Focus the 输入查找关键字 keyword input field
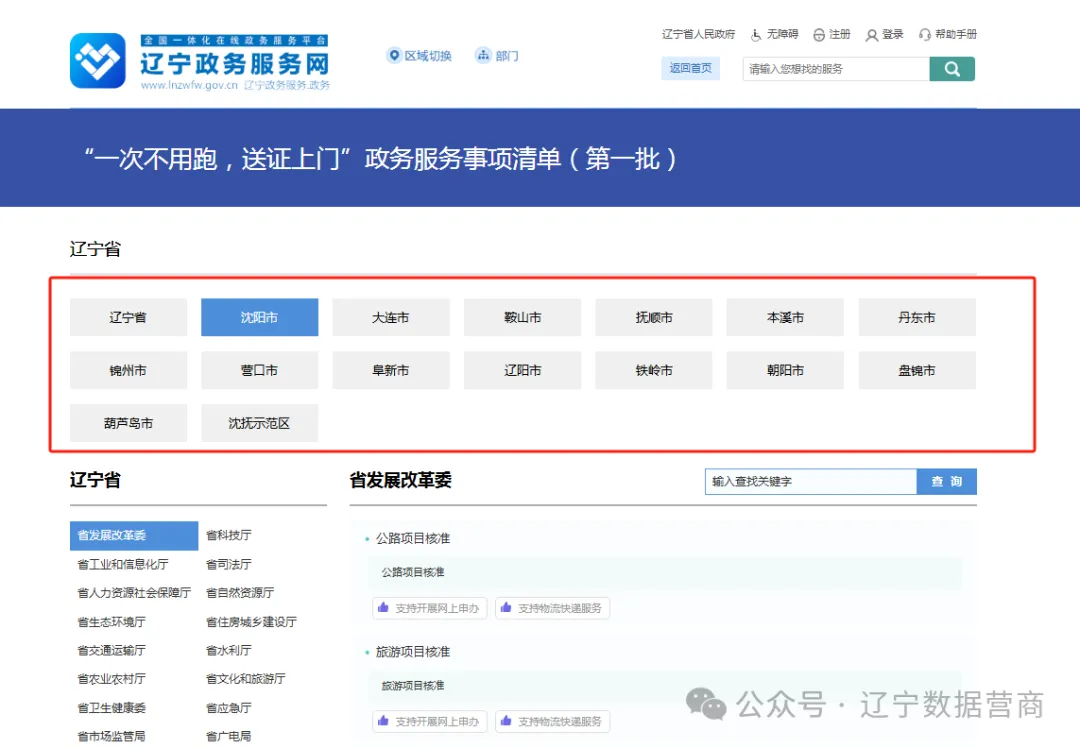The image size is (1080, 748). 810,482
